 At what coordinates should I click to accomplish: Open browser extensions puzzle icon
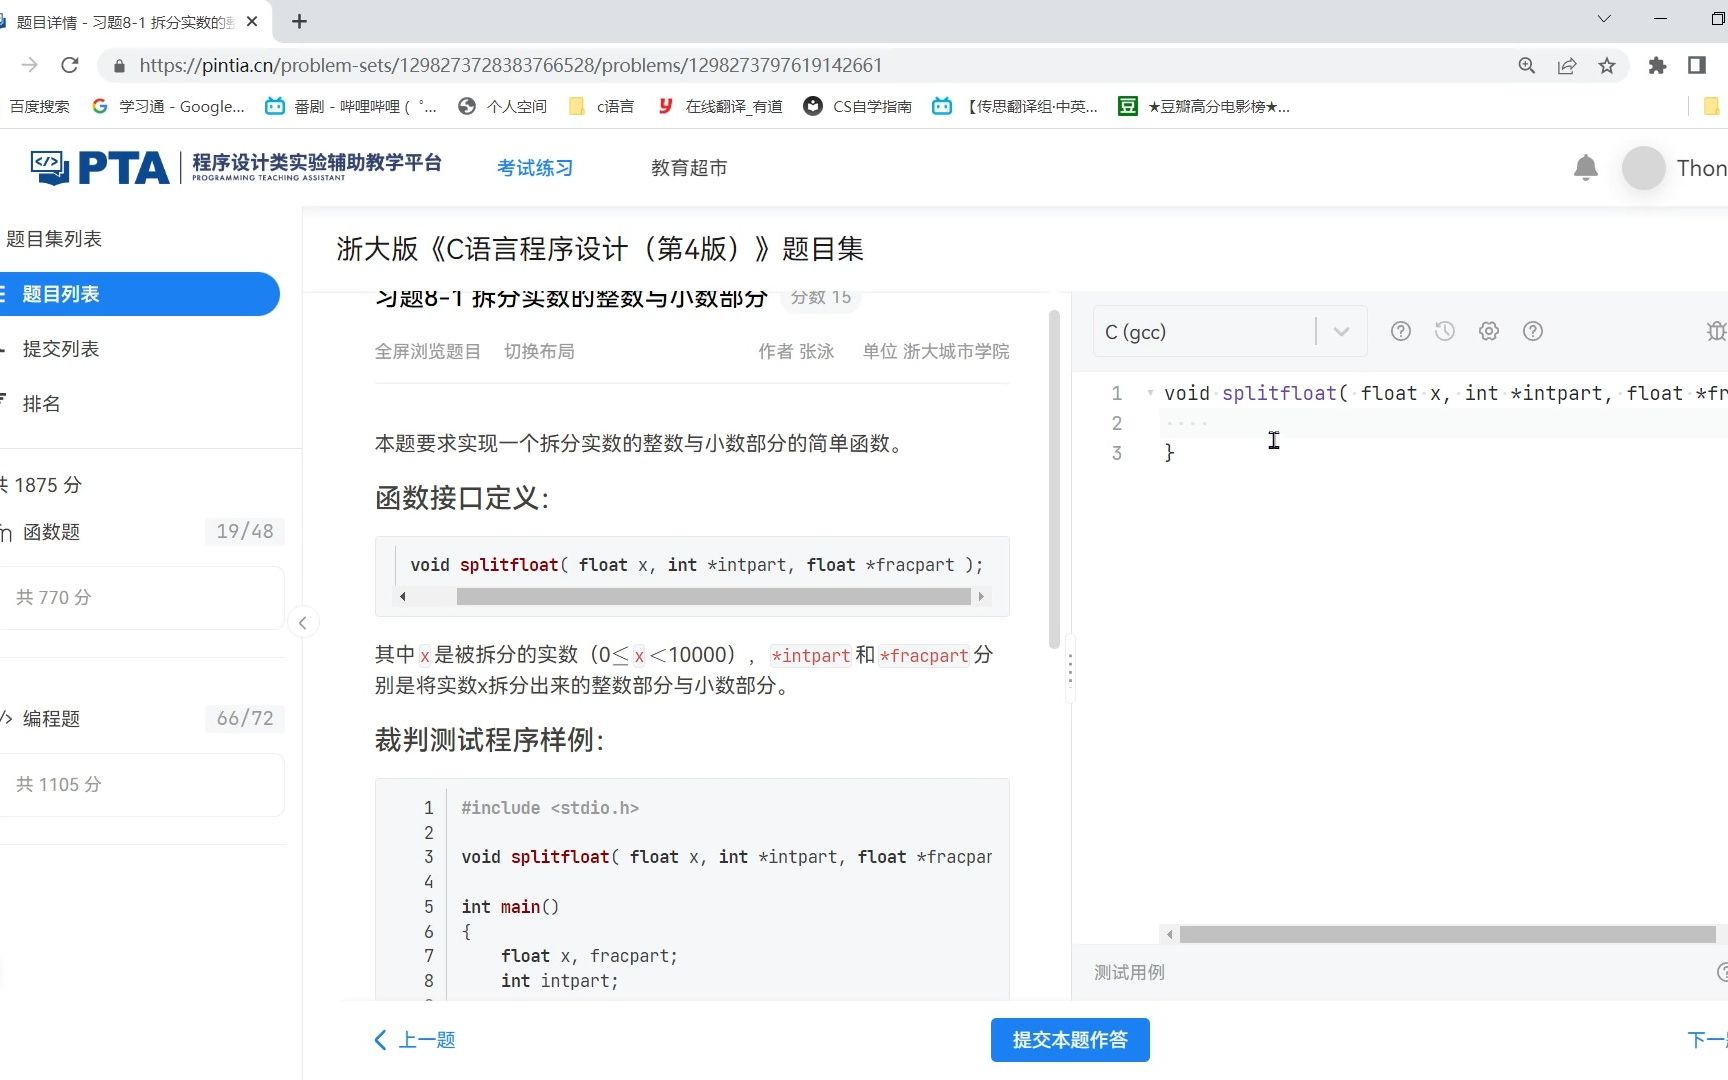click(x=1657, y=65)
